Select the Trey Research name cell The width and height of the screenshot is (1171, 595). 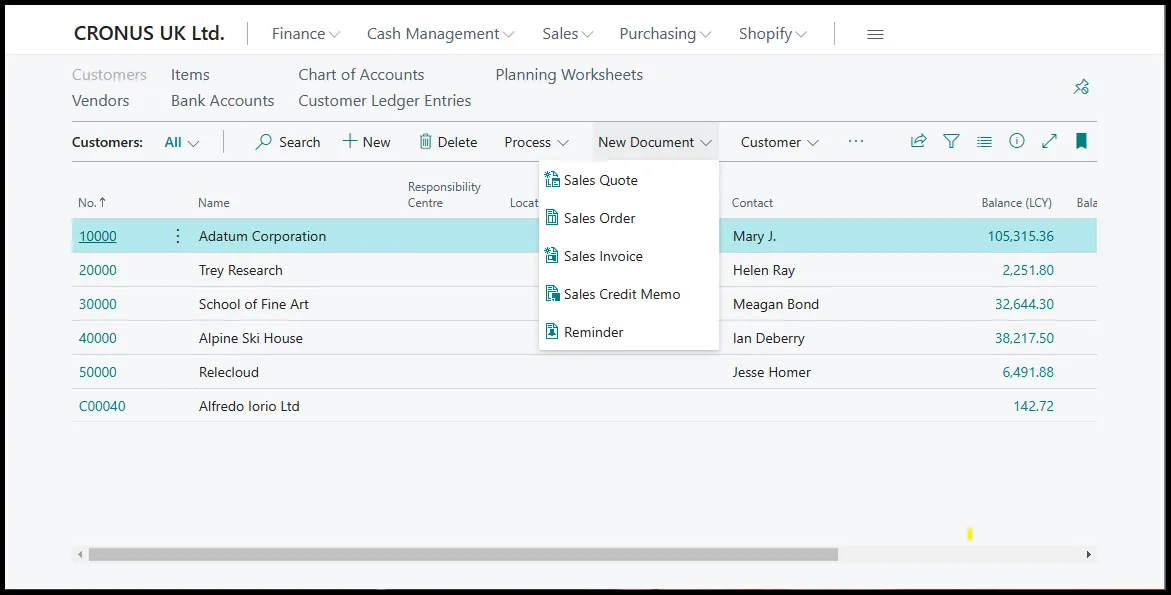tap(240, 270)
